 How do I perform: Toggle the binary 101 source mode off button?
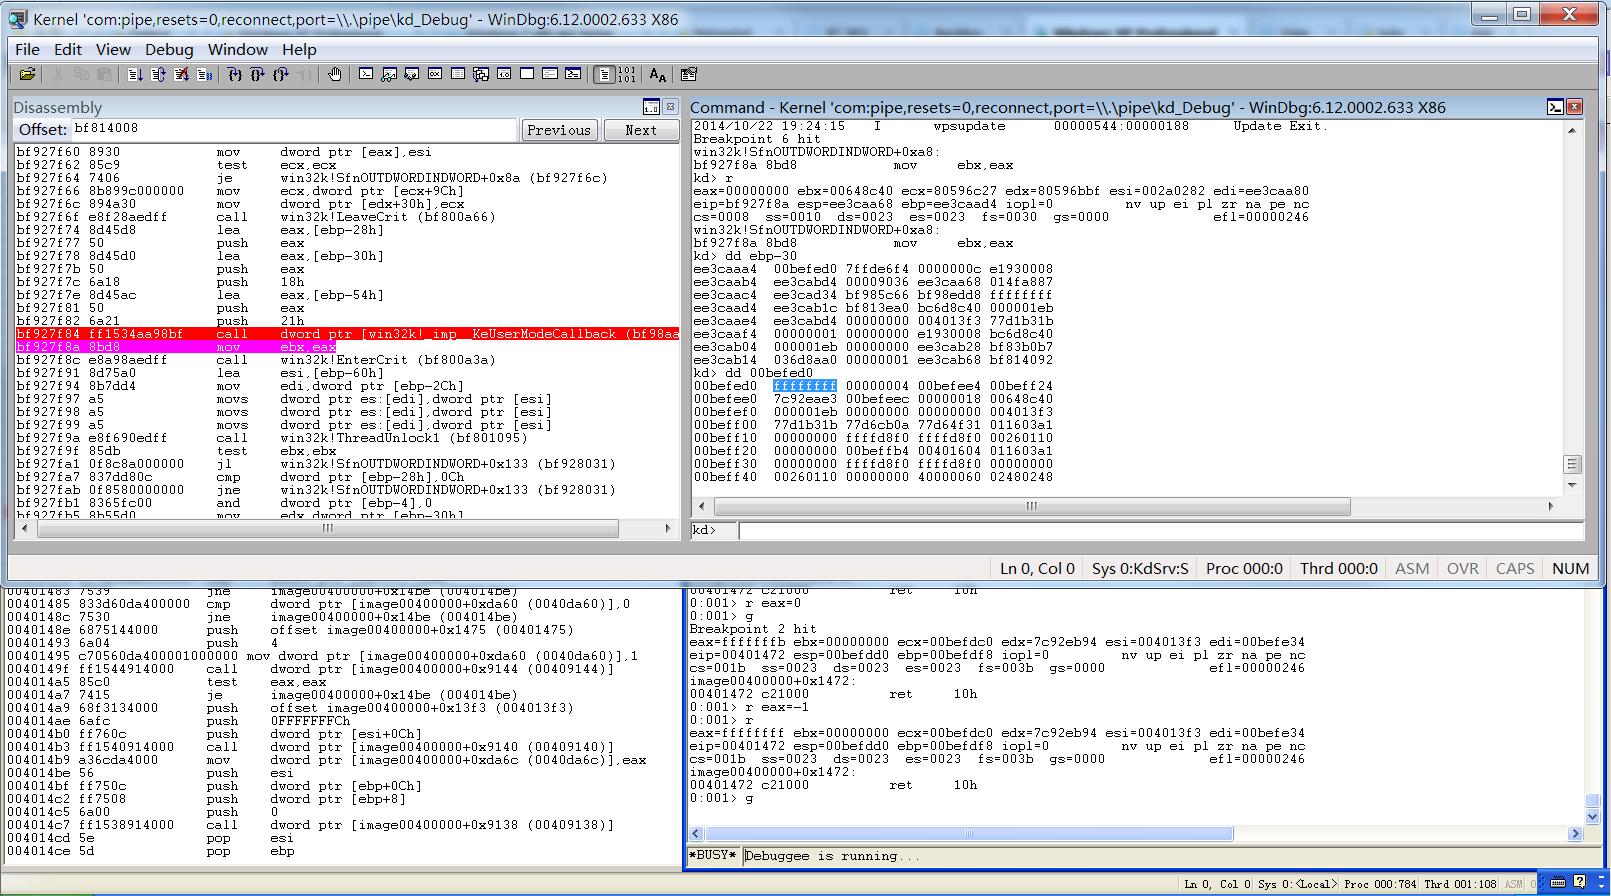(x=626, y=74)
